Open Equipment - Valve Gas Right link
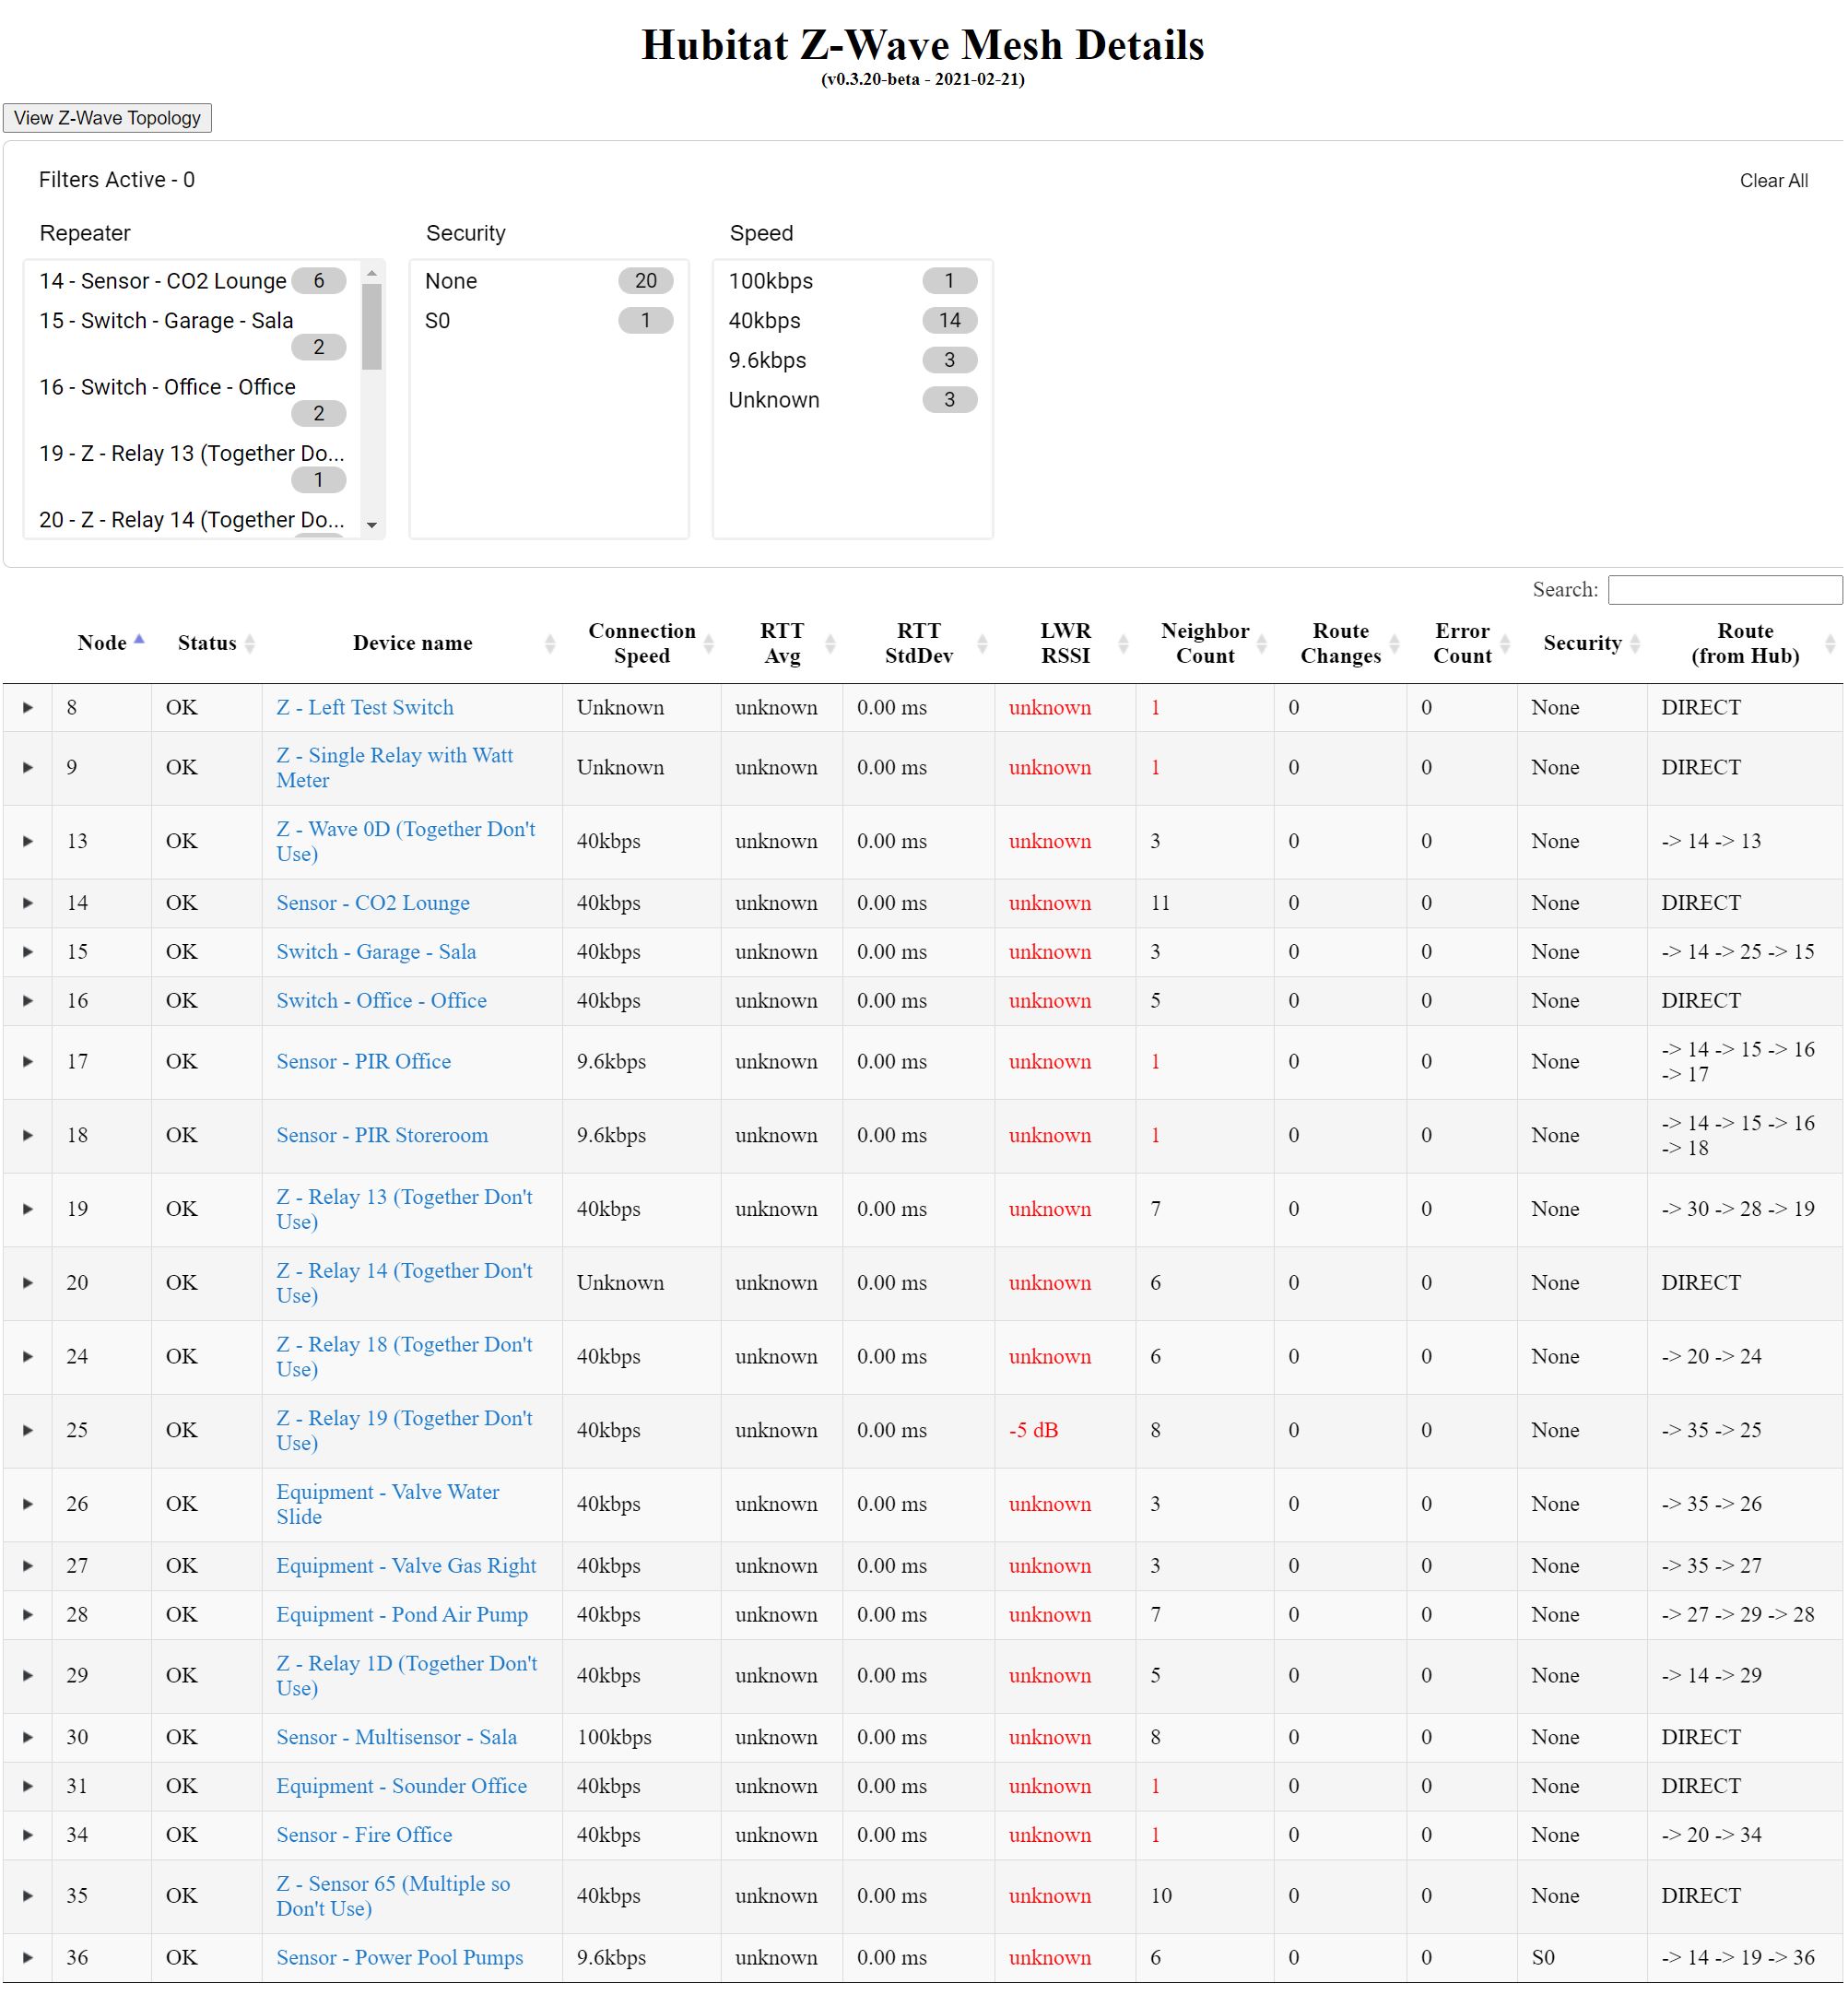The image size is (1848, 1995). coord(406,1566)
